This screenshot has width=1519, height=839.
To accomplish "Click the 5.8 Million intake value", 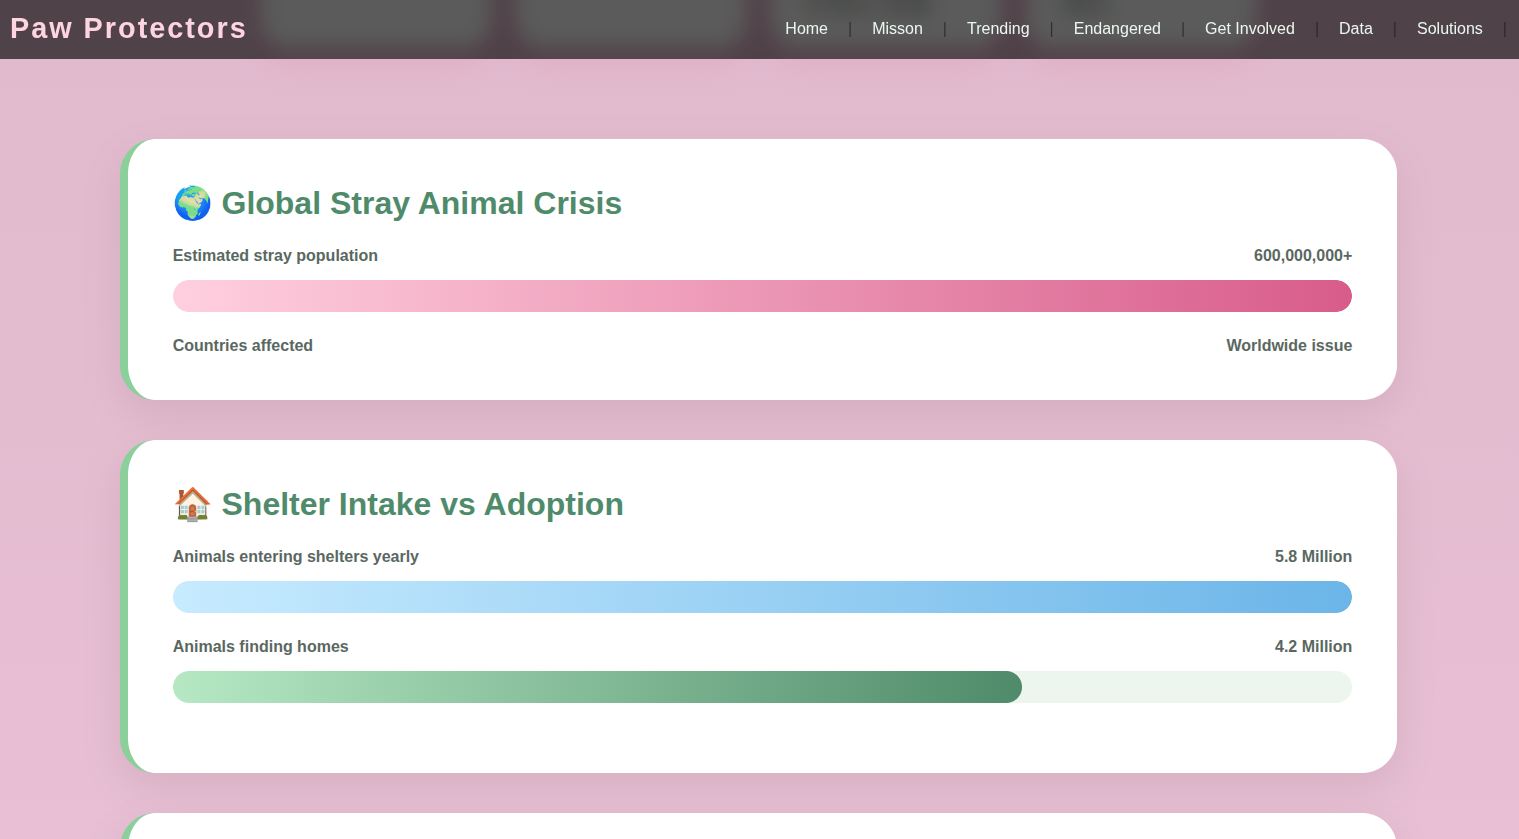I will tap(1313, 557).
